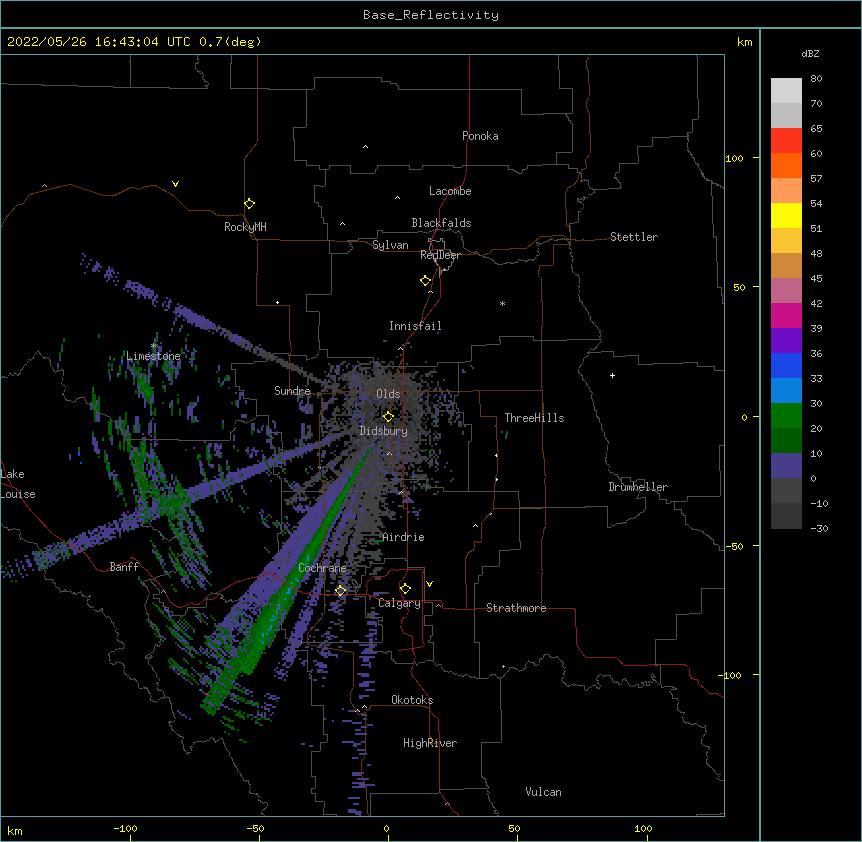Click the Sundre label
This screenshot has width=862, height=842.
coord(292,391)
